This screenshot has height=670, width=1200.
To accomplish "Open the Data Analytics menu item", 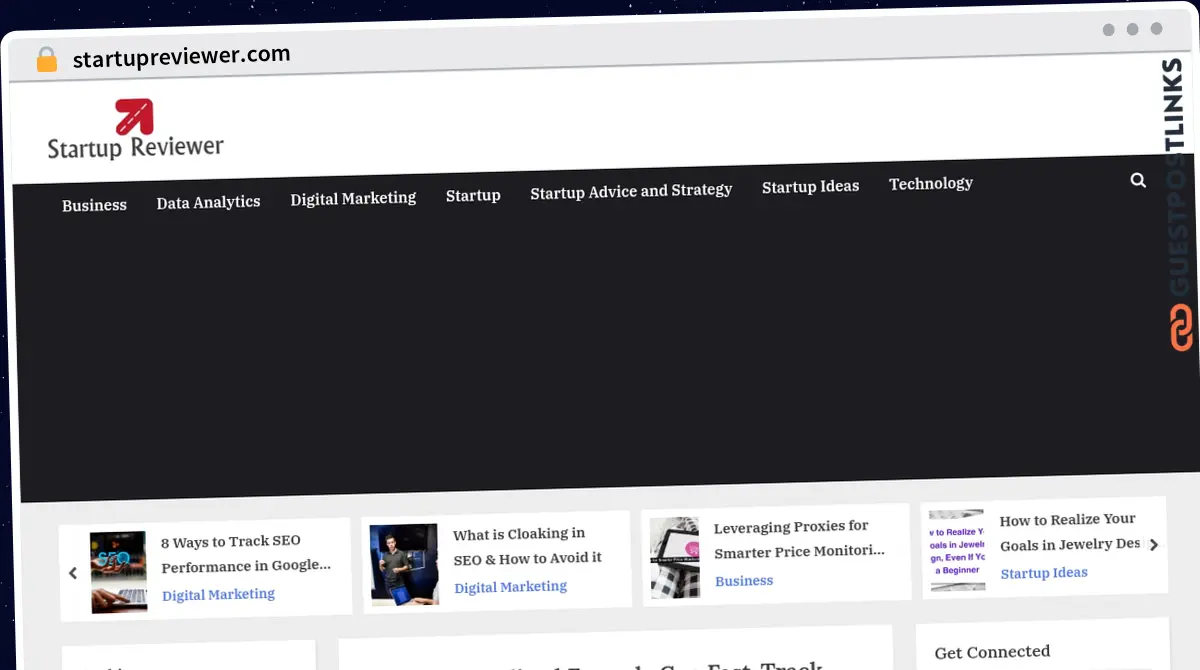I will click(208, 202).
